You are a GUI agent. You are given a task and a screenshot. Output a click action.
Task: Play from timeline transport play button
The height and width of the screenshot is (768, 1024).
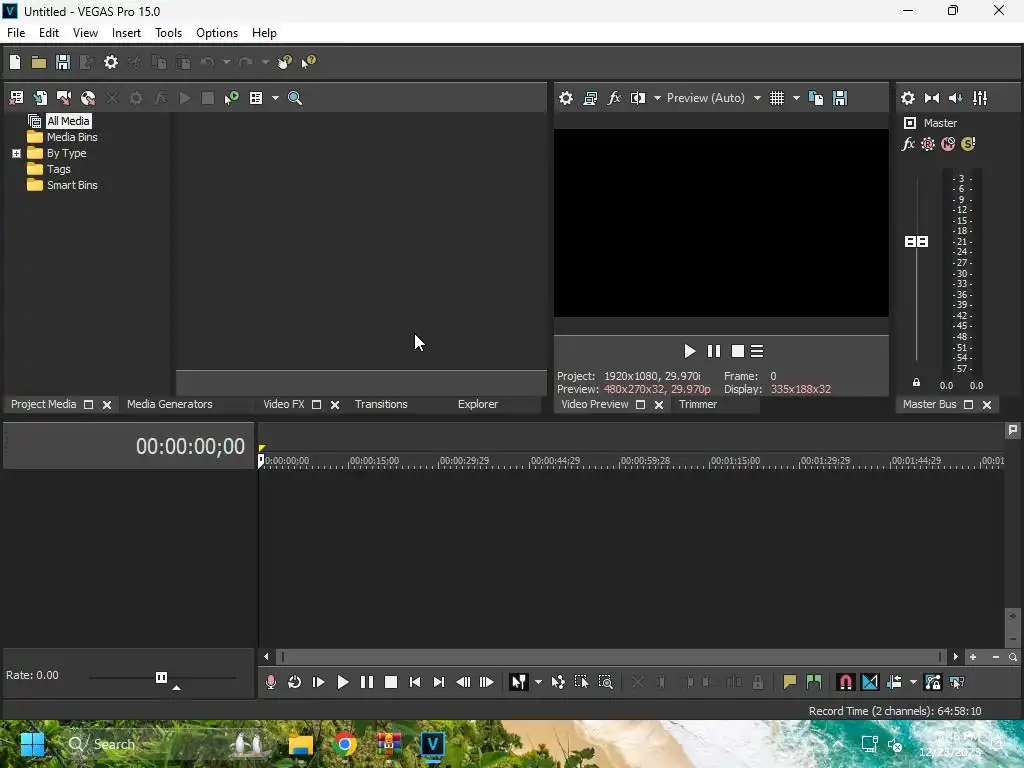point(343,682)
